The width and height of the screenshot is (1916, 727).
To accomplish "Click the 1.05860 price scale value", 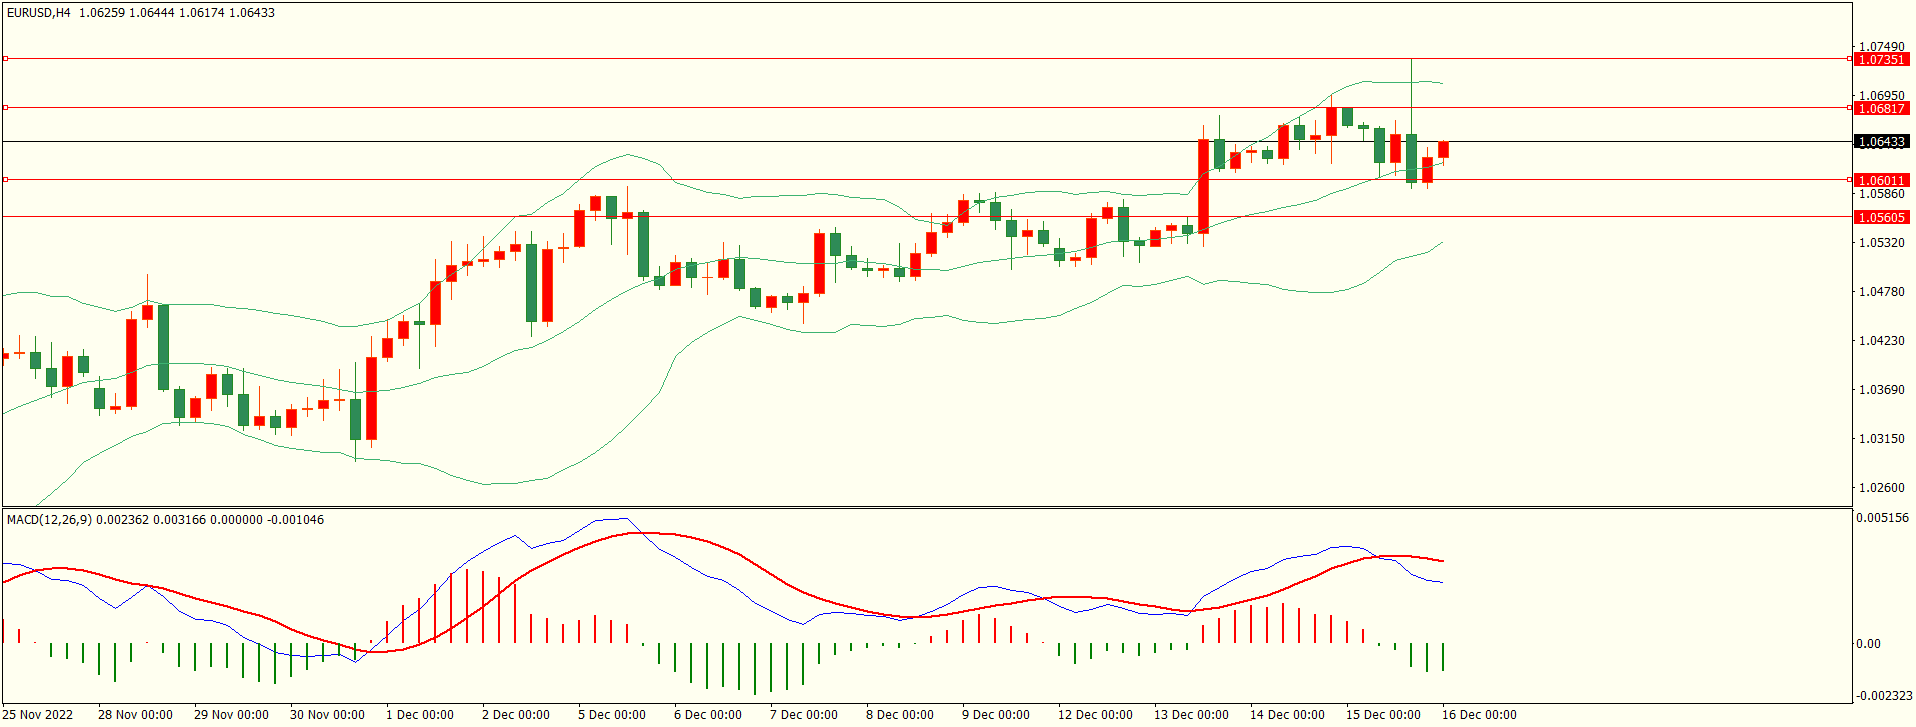I will tap(1881, 194).
